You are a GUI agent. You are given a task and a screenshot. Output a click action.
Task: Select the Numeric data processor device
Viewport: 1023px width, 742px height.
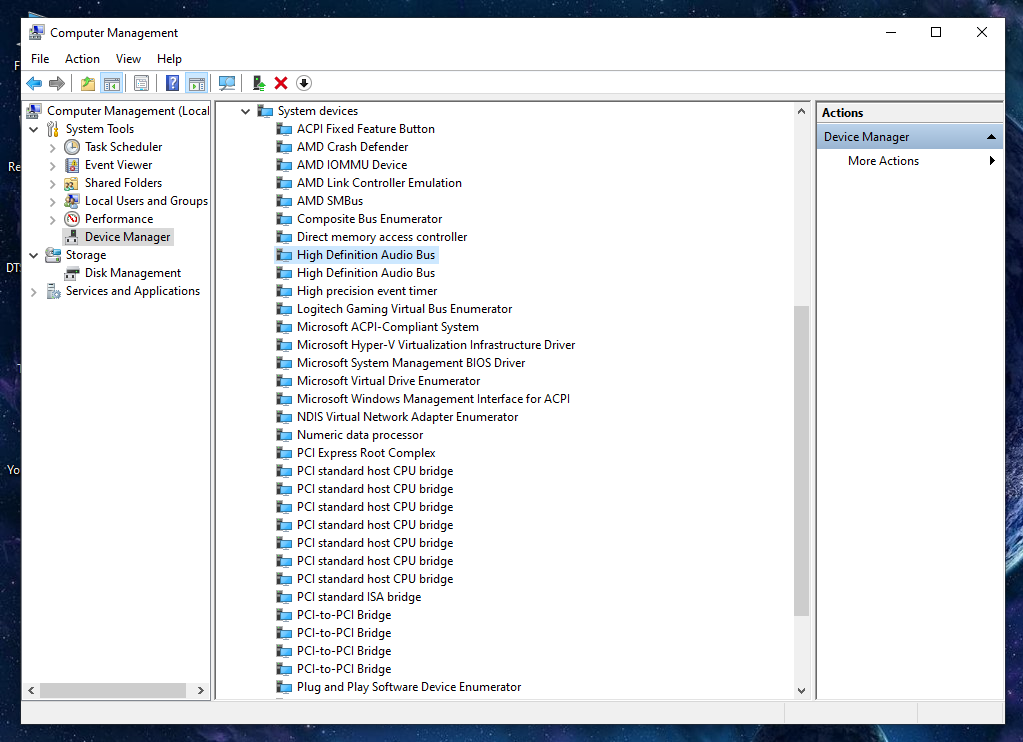(x=360, y=435)
